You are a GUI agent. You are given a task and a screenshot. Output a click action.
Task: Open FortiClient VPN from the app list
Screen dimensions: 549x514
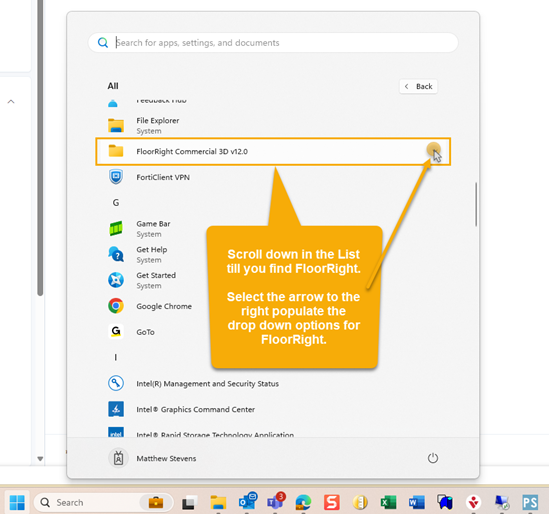point(273,177)
